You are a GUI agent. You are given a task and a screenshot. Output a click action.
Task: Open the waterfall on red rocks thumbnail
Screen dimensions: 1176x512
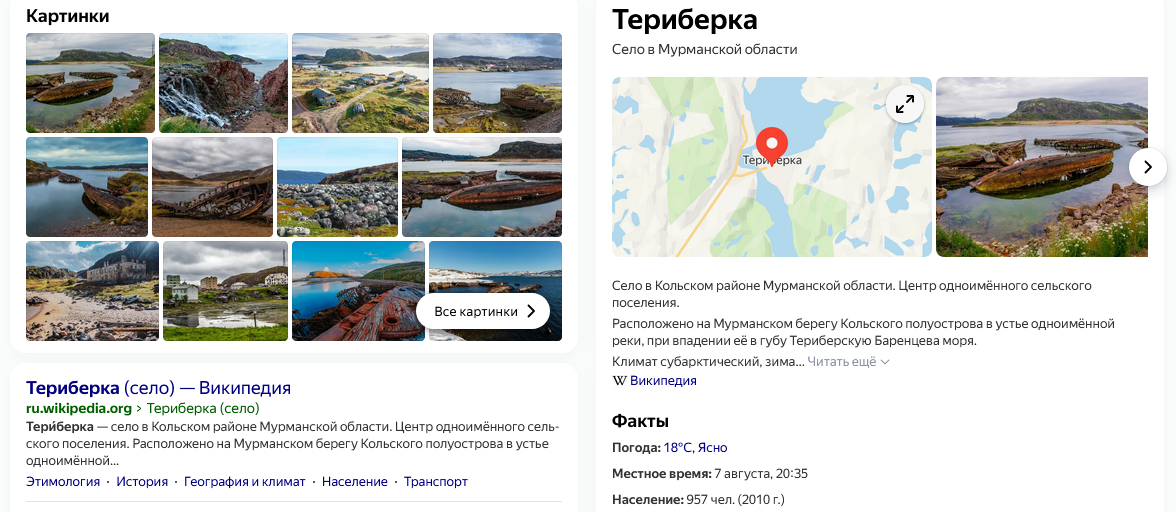224,83
